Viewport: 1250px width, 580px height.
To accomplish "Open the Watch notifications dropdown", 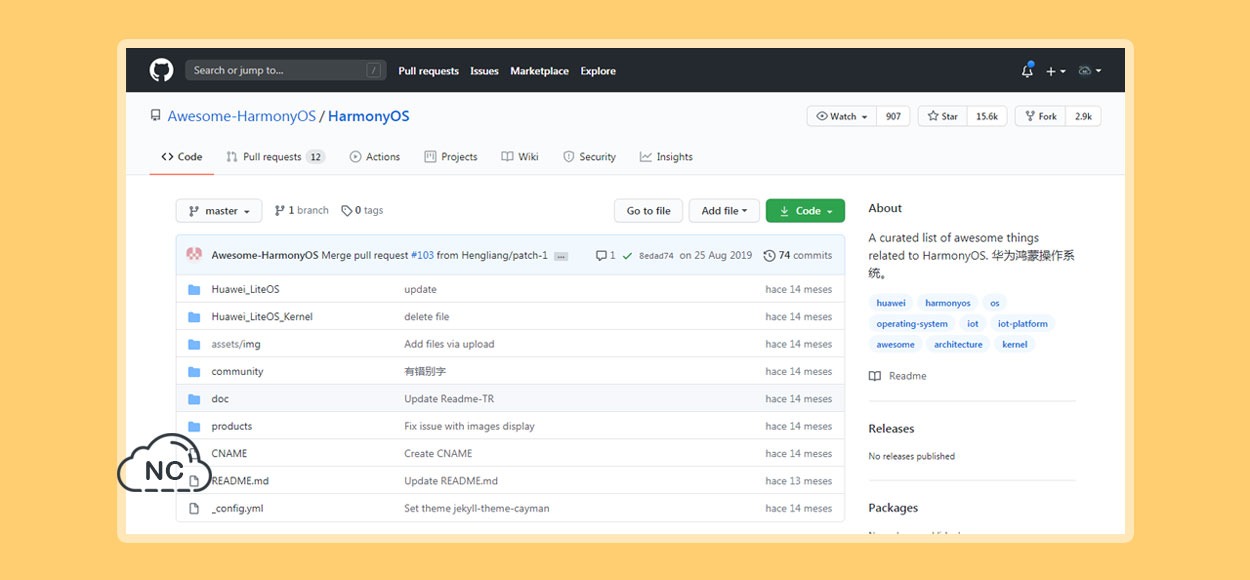I will pyautogui.click(x=842, y=116).
